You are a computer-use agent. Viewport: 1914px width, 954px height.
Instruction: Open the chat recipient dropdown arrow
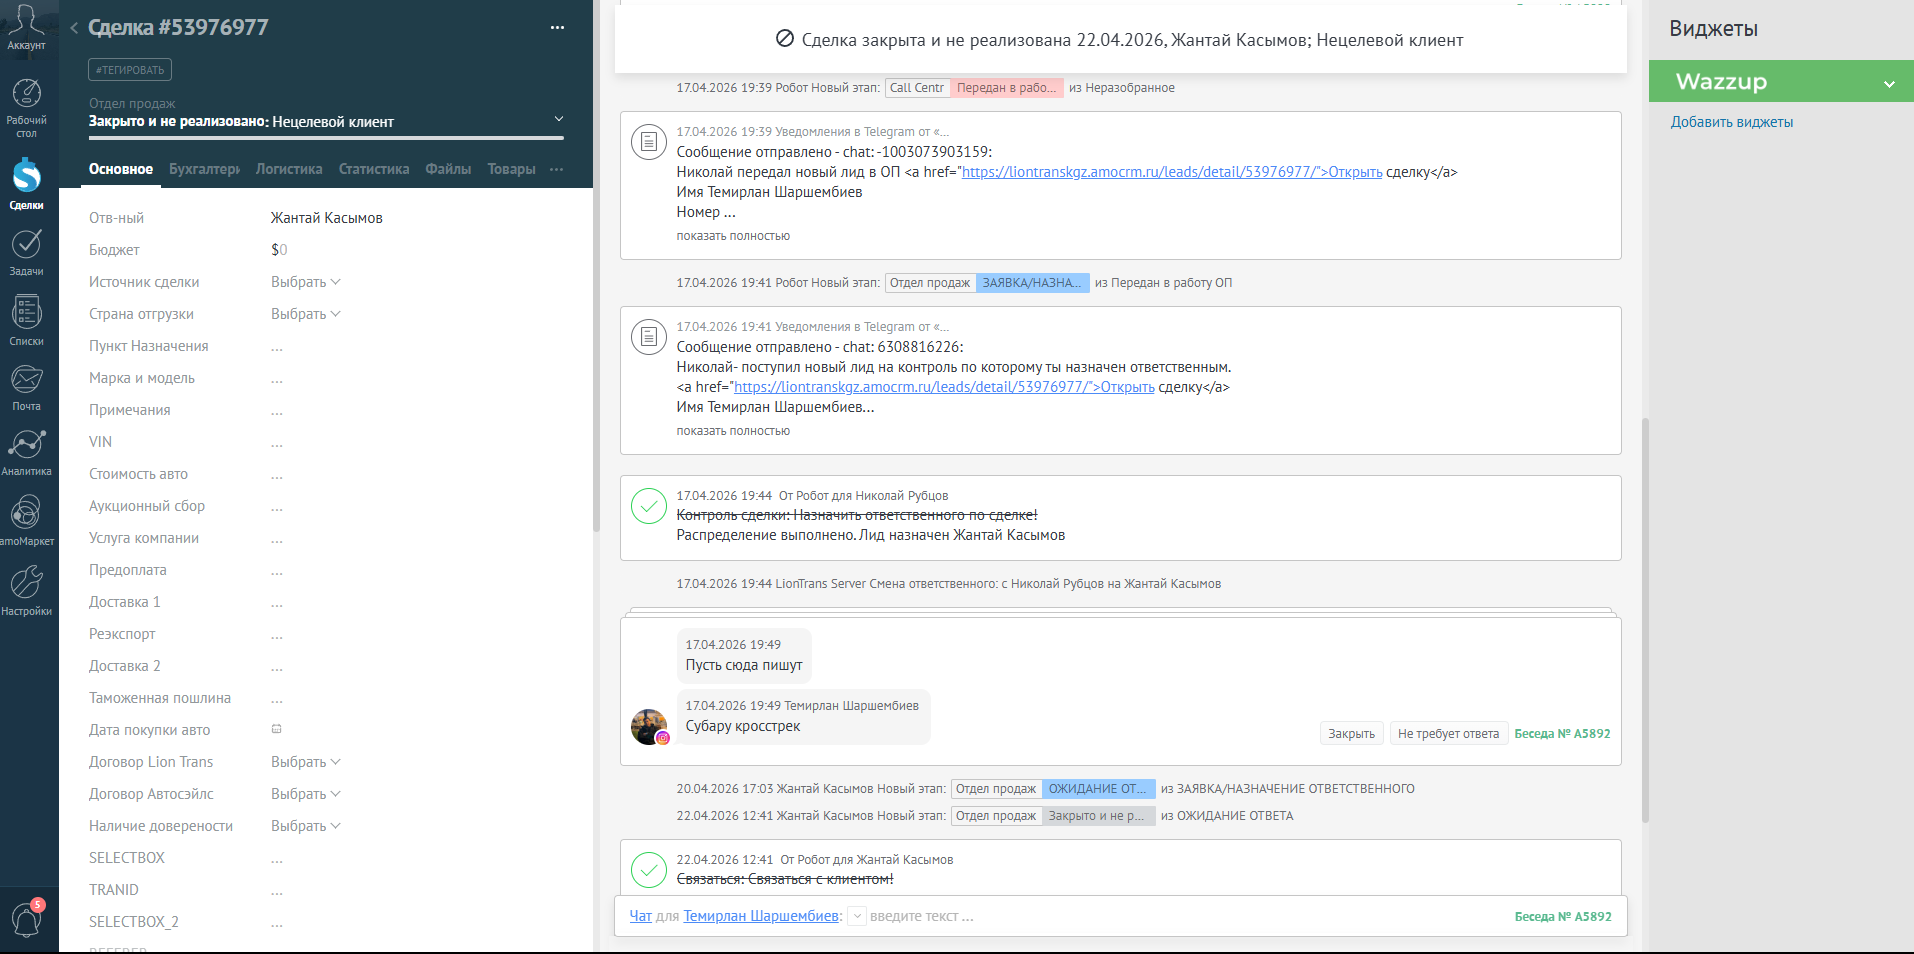(x=857, y=916)
